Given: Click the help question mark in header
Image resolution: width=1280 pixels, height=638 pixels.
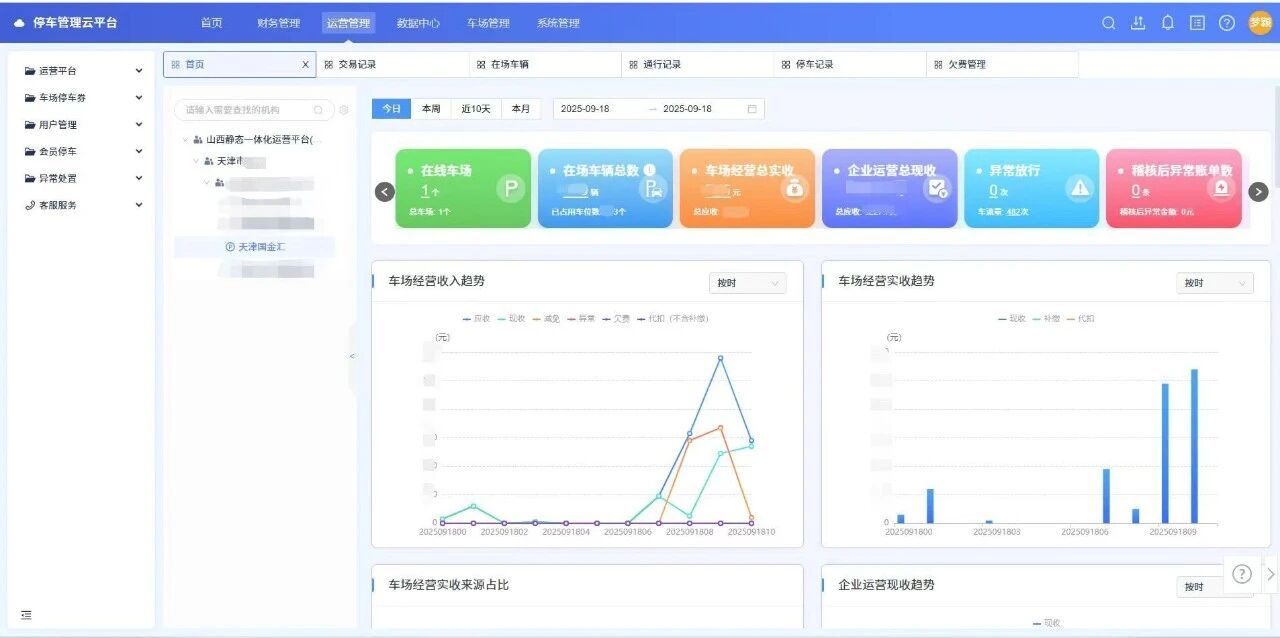Looking at the screenshot, I should (1226, 23).
